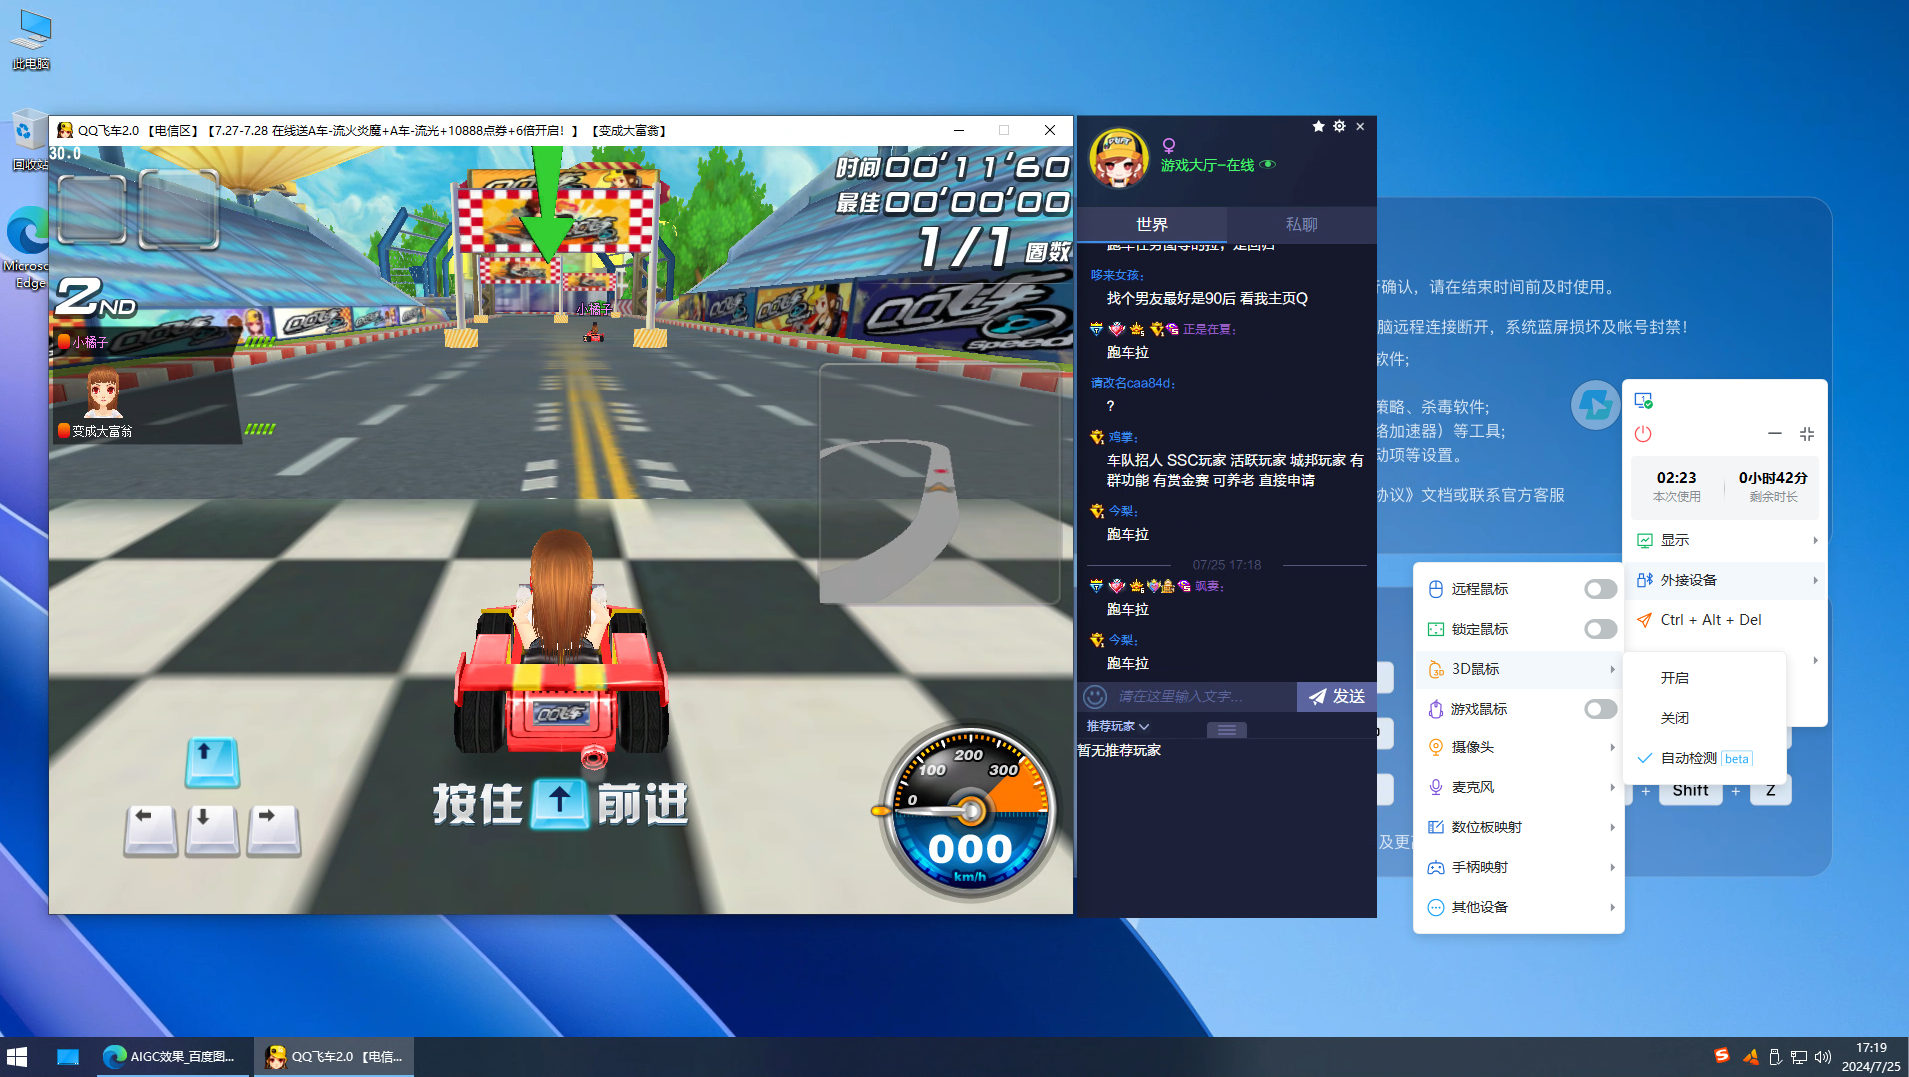The height and width of the screenshot is (1077, 1909).
Task: Expand the 摄像头 submenu
Action: click(x=1519, y=747)
